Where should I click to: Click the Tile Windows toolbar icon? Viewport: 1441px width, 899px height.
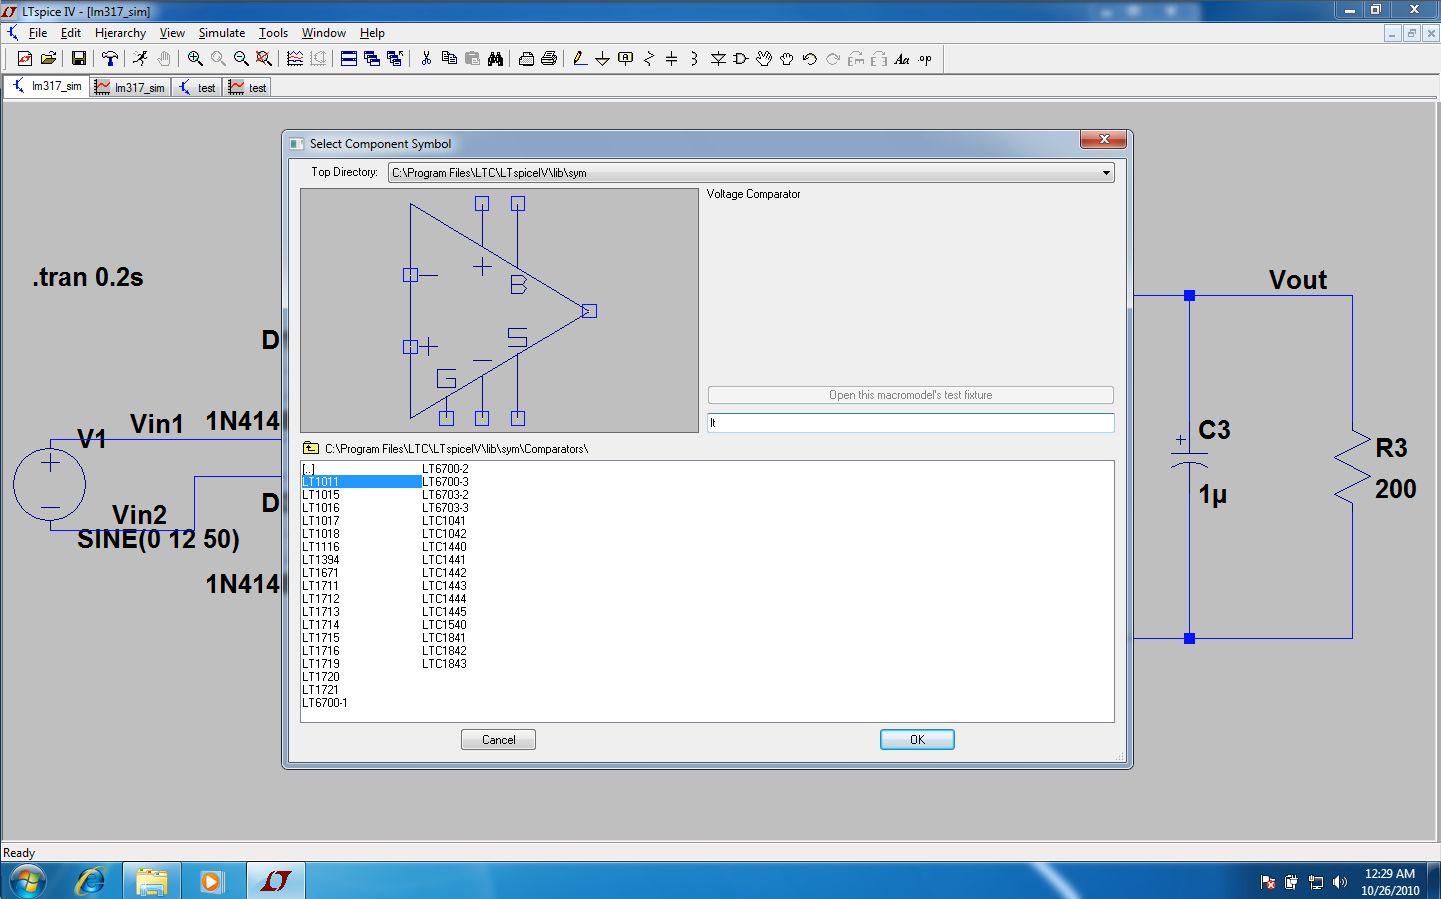point(349,59)
